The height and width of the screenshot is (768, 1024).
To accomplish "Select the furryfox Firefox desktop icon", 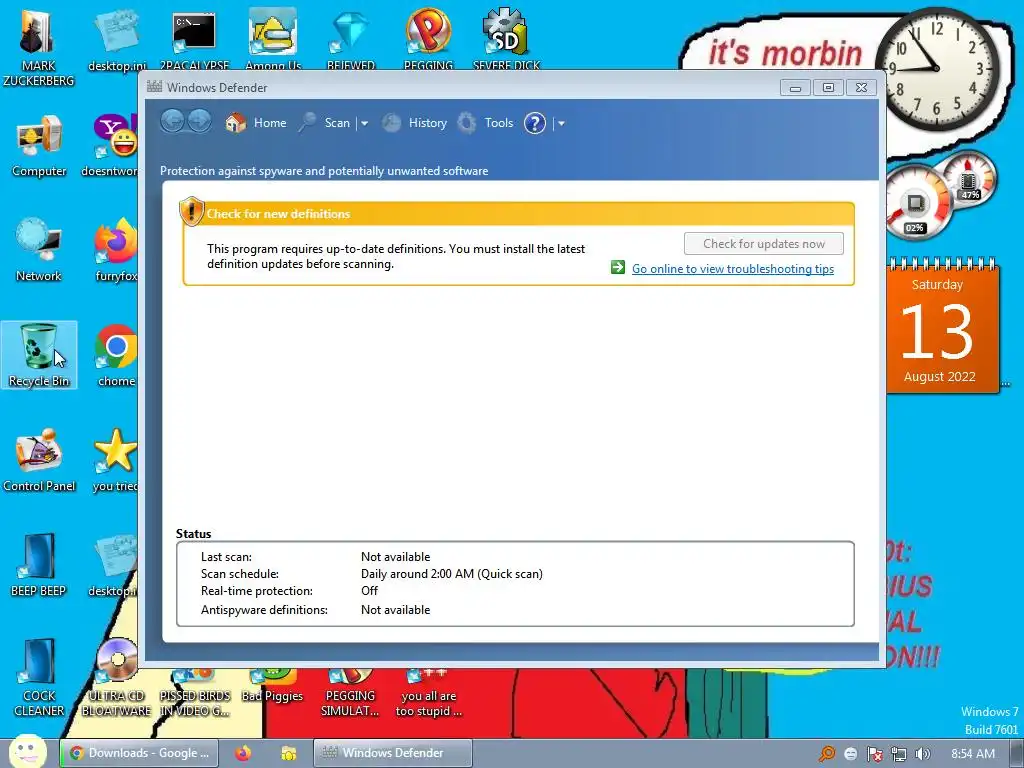I will tap(116, 251).
